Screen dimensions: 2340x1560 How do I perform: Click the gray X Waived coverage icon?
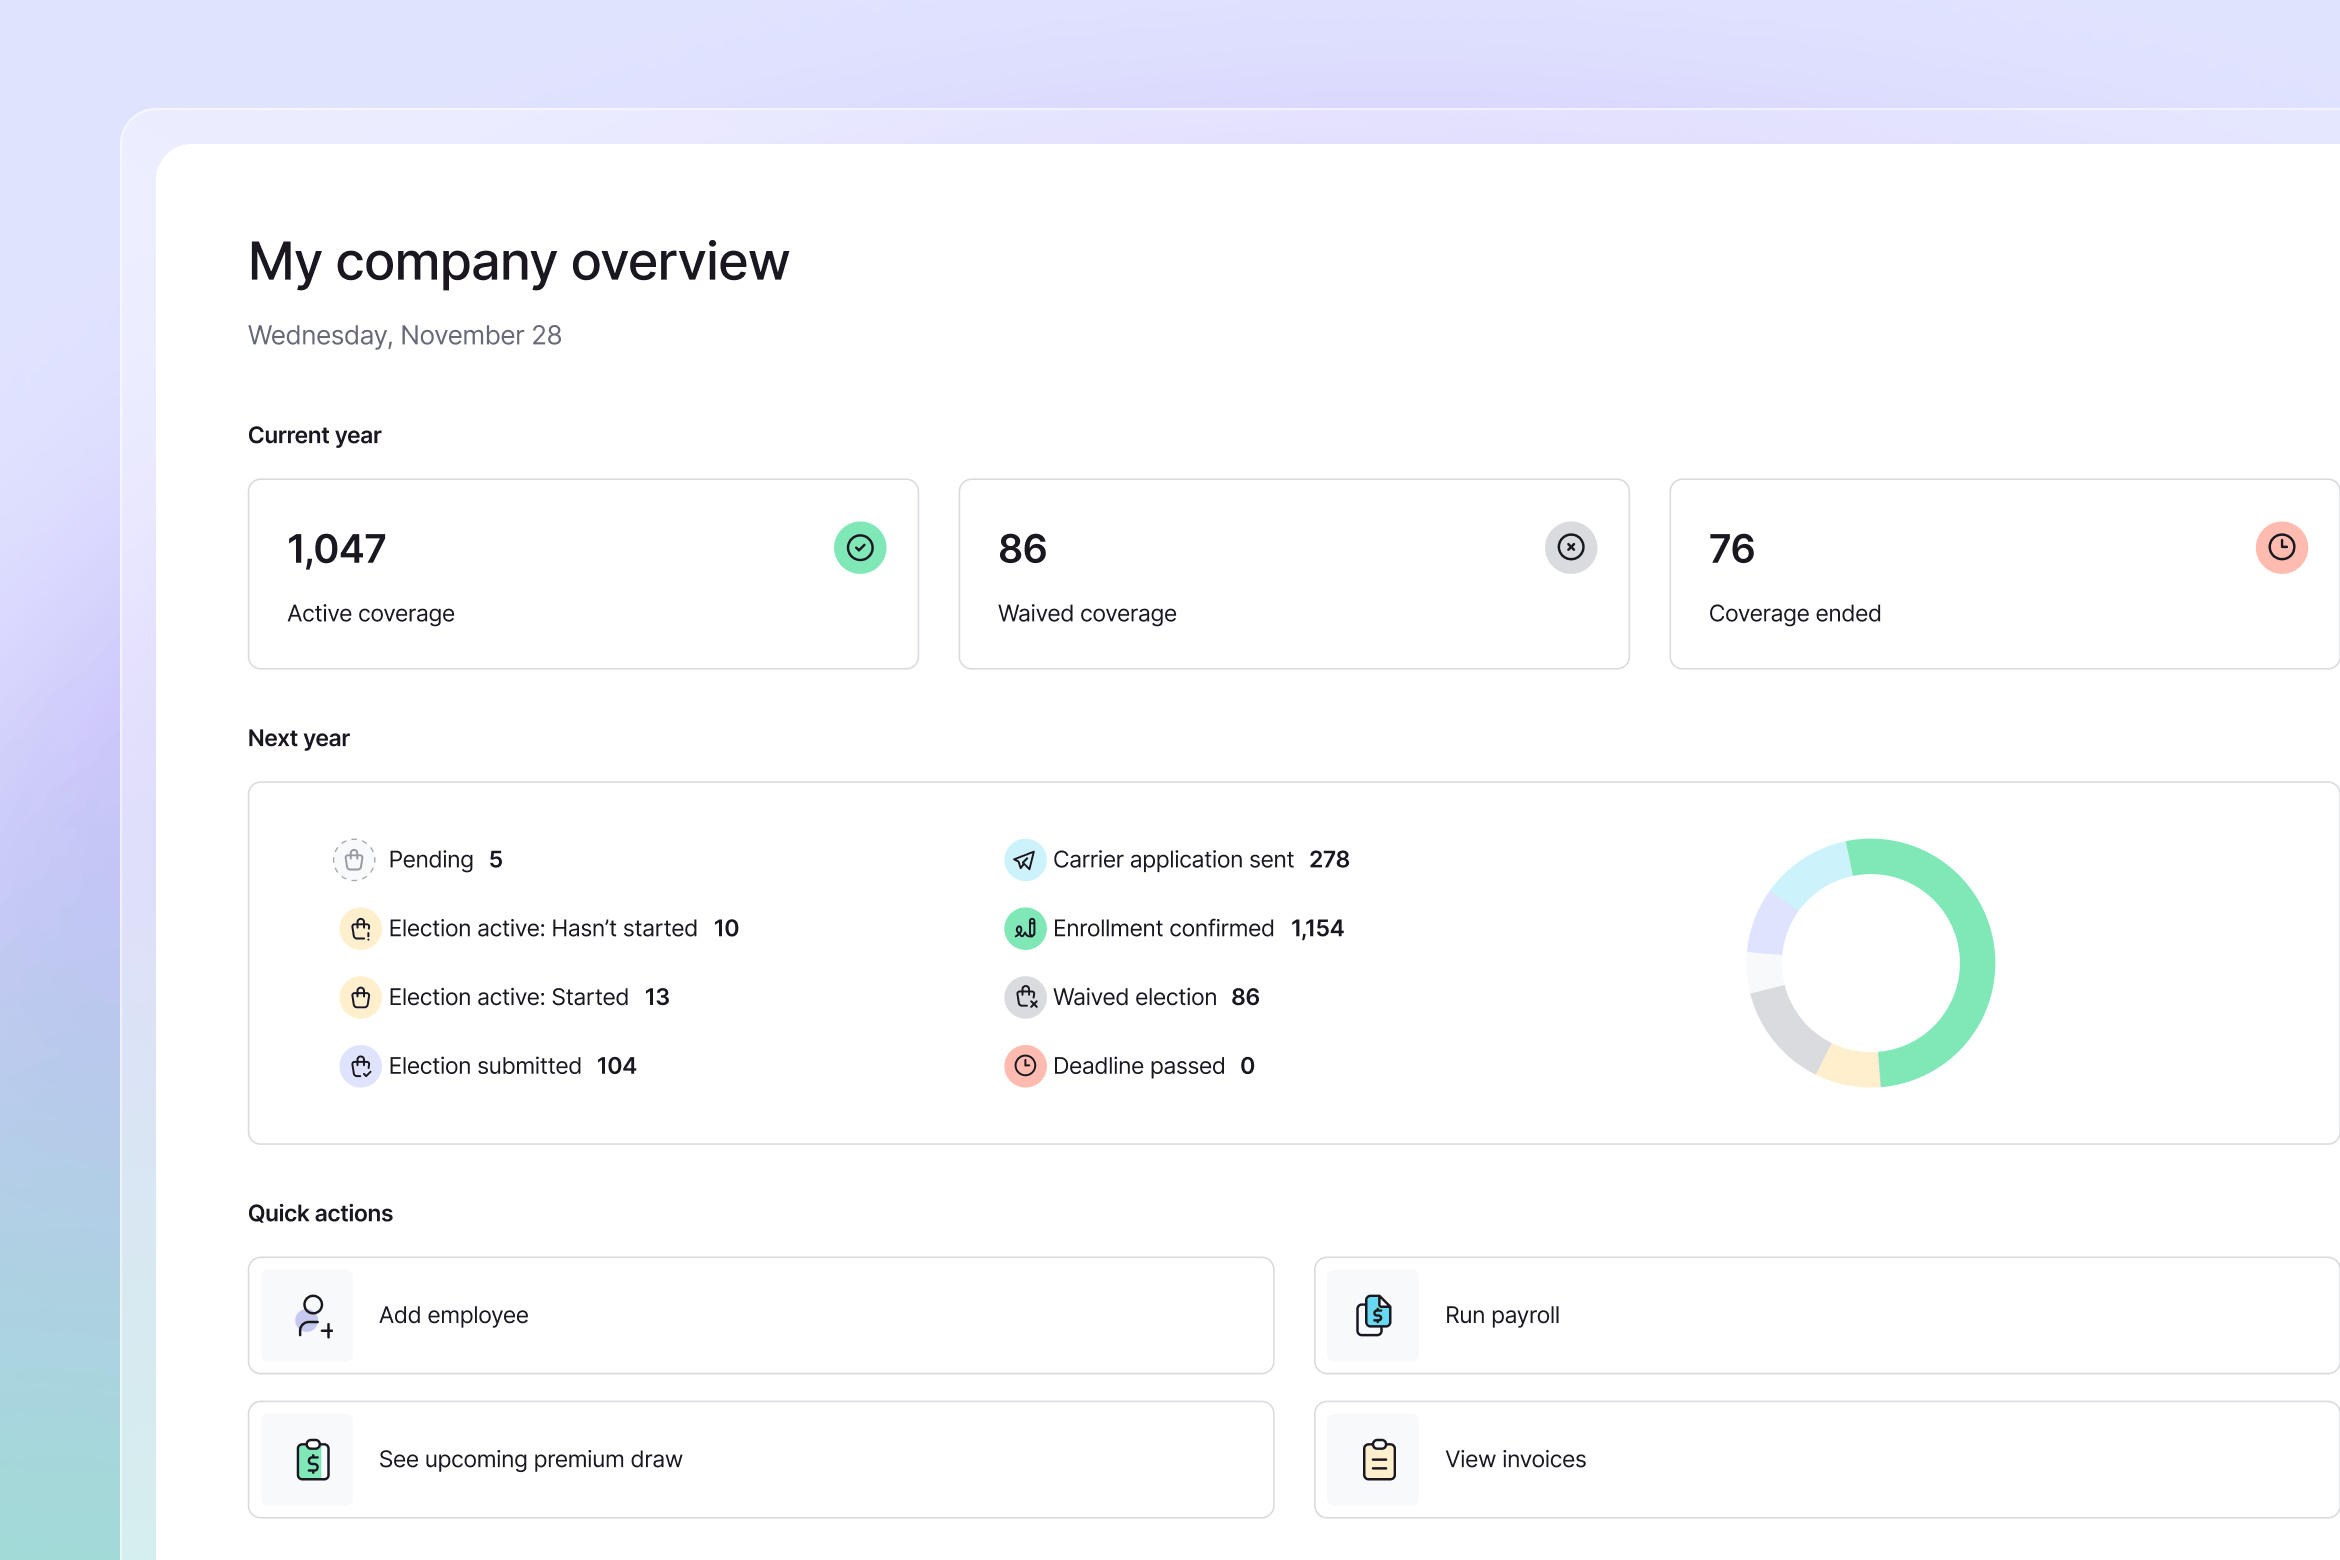coord(1570,548)
